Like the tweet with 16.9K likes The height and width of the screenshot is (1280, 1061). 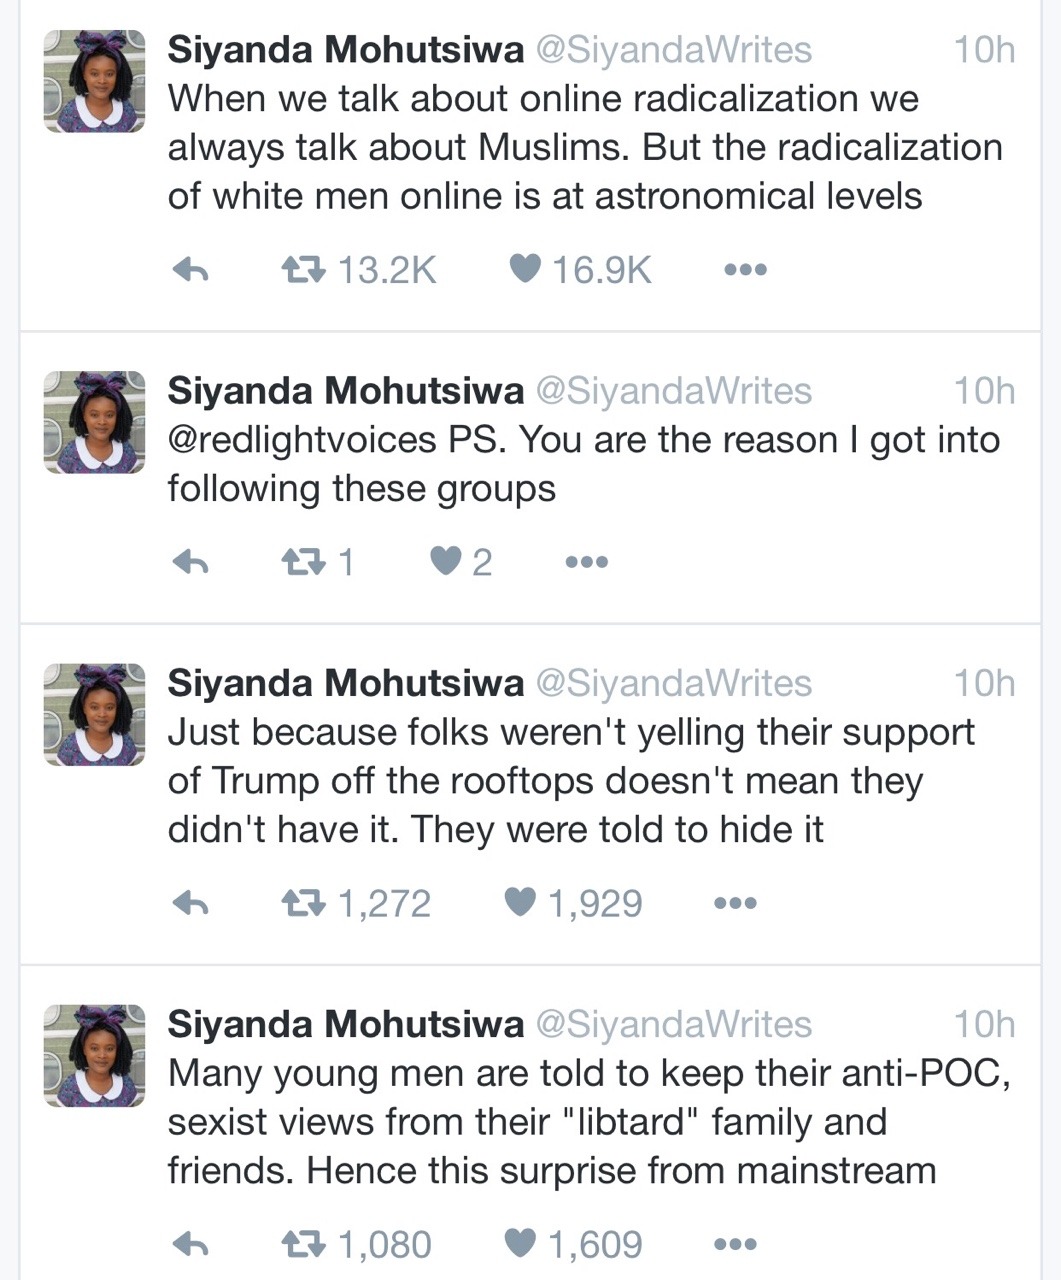(525, 268)
